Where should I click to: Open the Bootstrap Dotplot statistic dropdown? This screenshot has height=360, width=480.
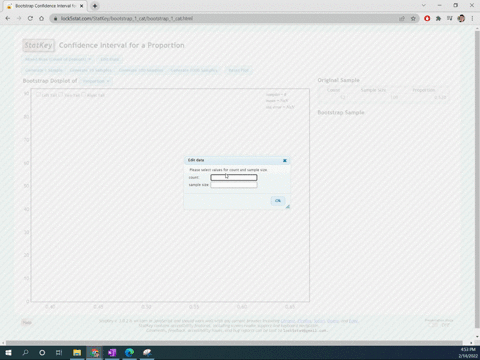pos(96,81)
